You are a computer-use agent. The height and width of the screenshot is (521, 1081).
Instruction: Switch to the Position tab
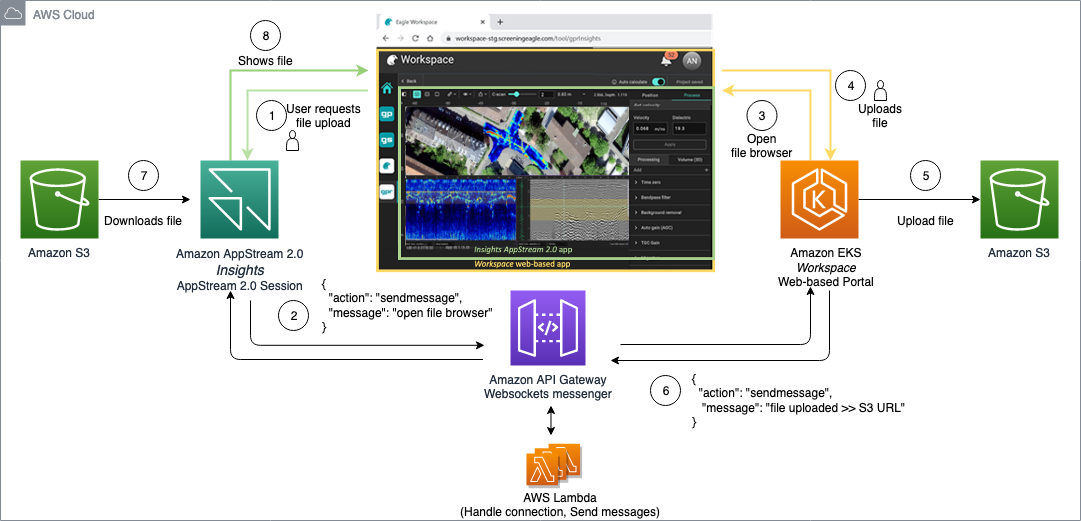point(649,95)
